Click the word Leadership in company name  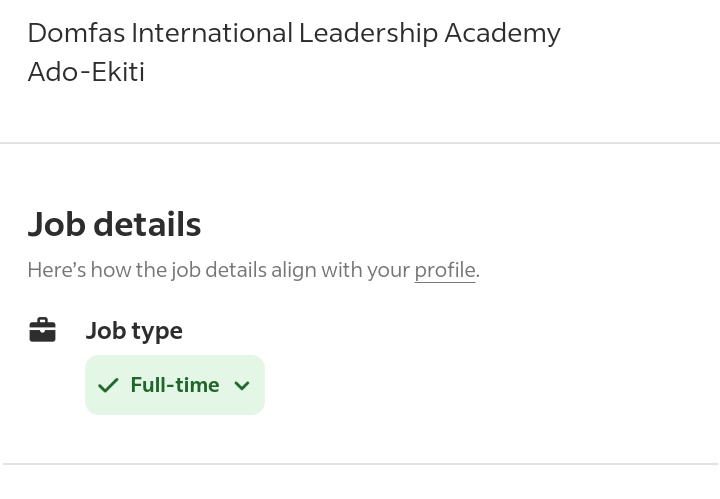coord(368,34)
